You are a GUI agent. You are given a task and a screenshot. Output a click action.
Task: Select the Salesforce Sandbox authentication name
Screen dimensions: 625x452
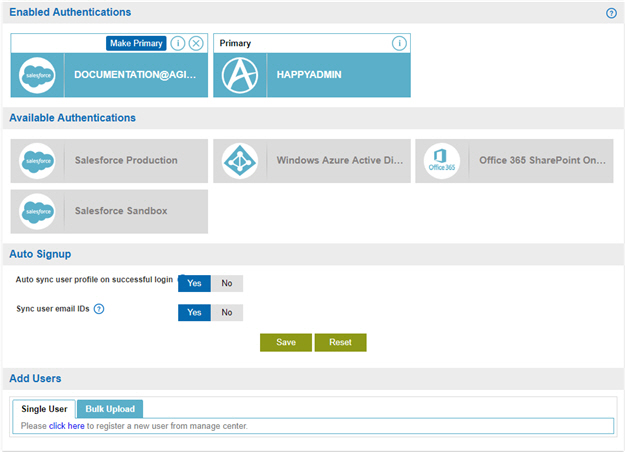point(121,211)
